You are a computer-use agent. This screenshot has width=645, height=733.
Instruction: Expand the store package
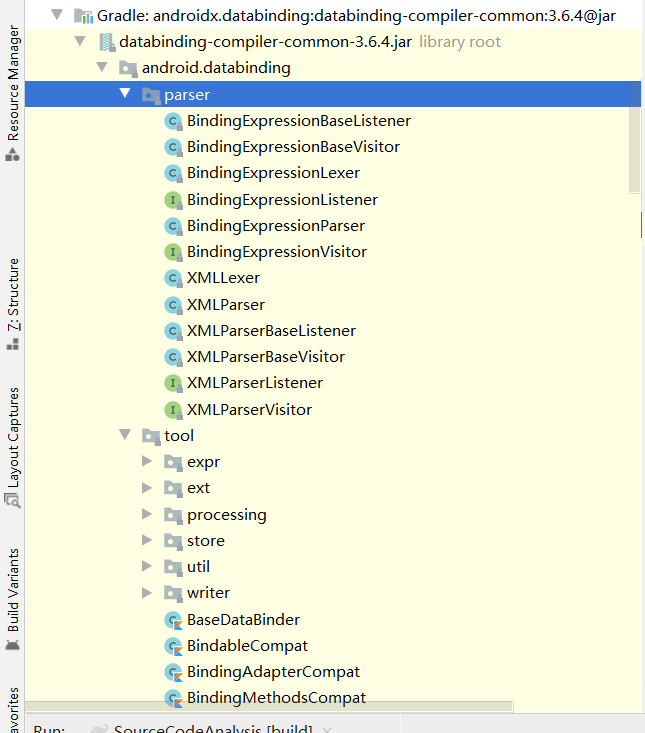[147, 540]
